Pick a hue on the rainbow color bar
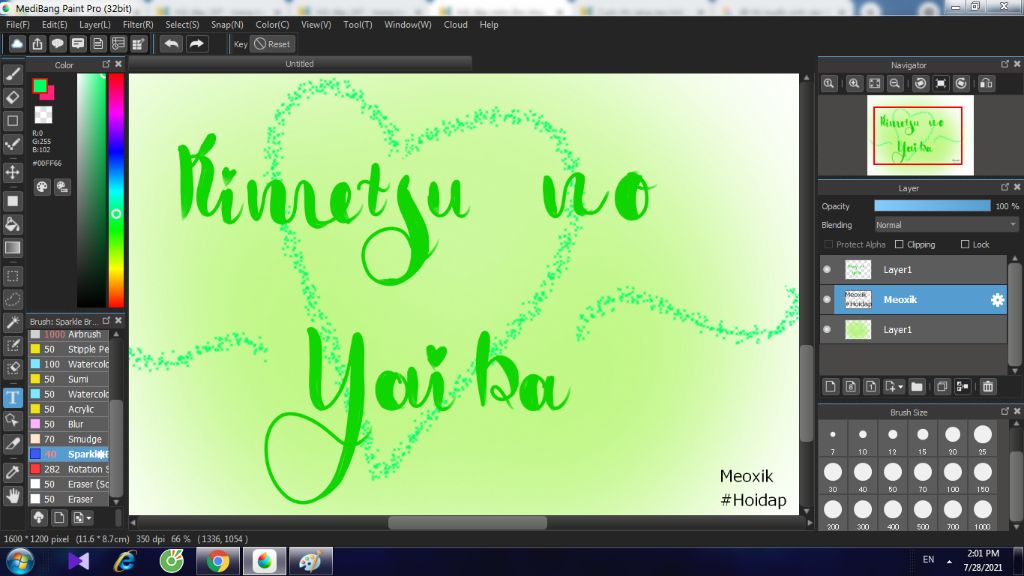This screenshot has height=576, width=1024. [116, 190]
